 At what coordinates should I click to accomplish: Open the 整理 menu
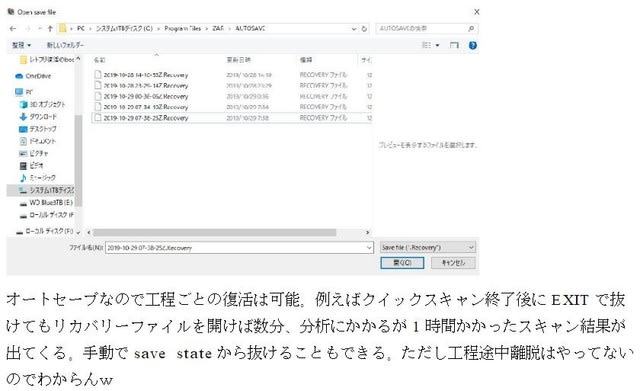point(21,45)
